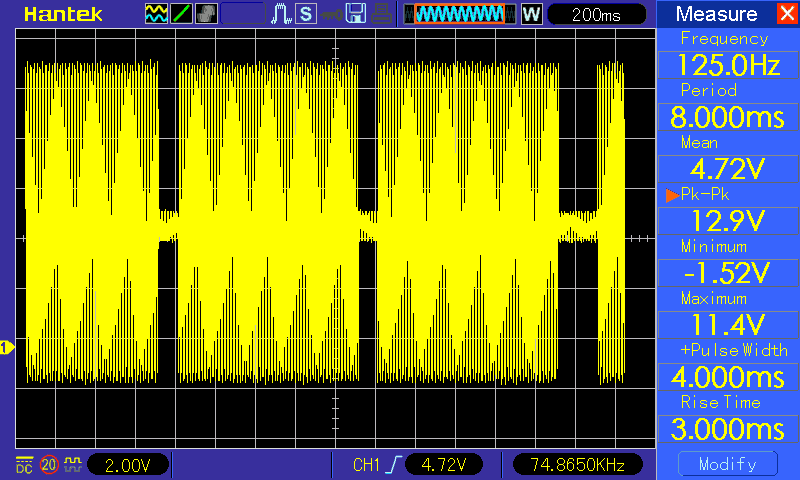Click the 12.9V peak-to-peak value
Image resolution: width=800 pixels, height=480 pixels.
[728, 221]
